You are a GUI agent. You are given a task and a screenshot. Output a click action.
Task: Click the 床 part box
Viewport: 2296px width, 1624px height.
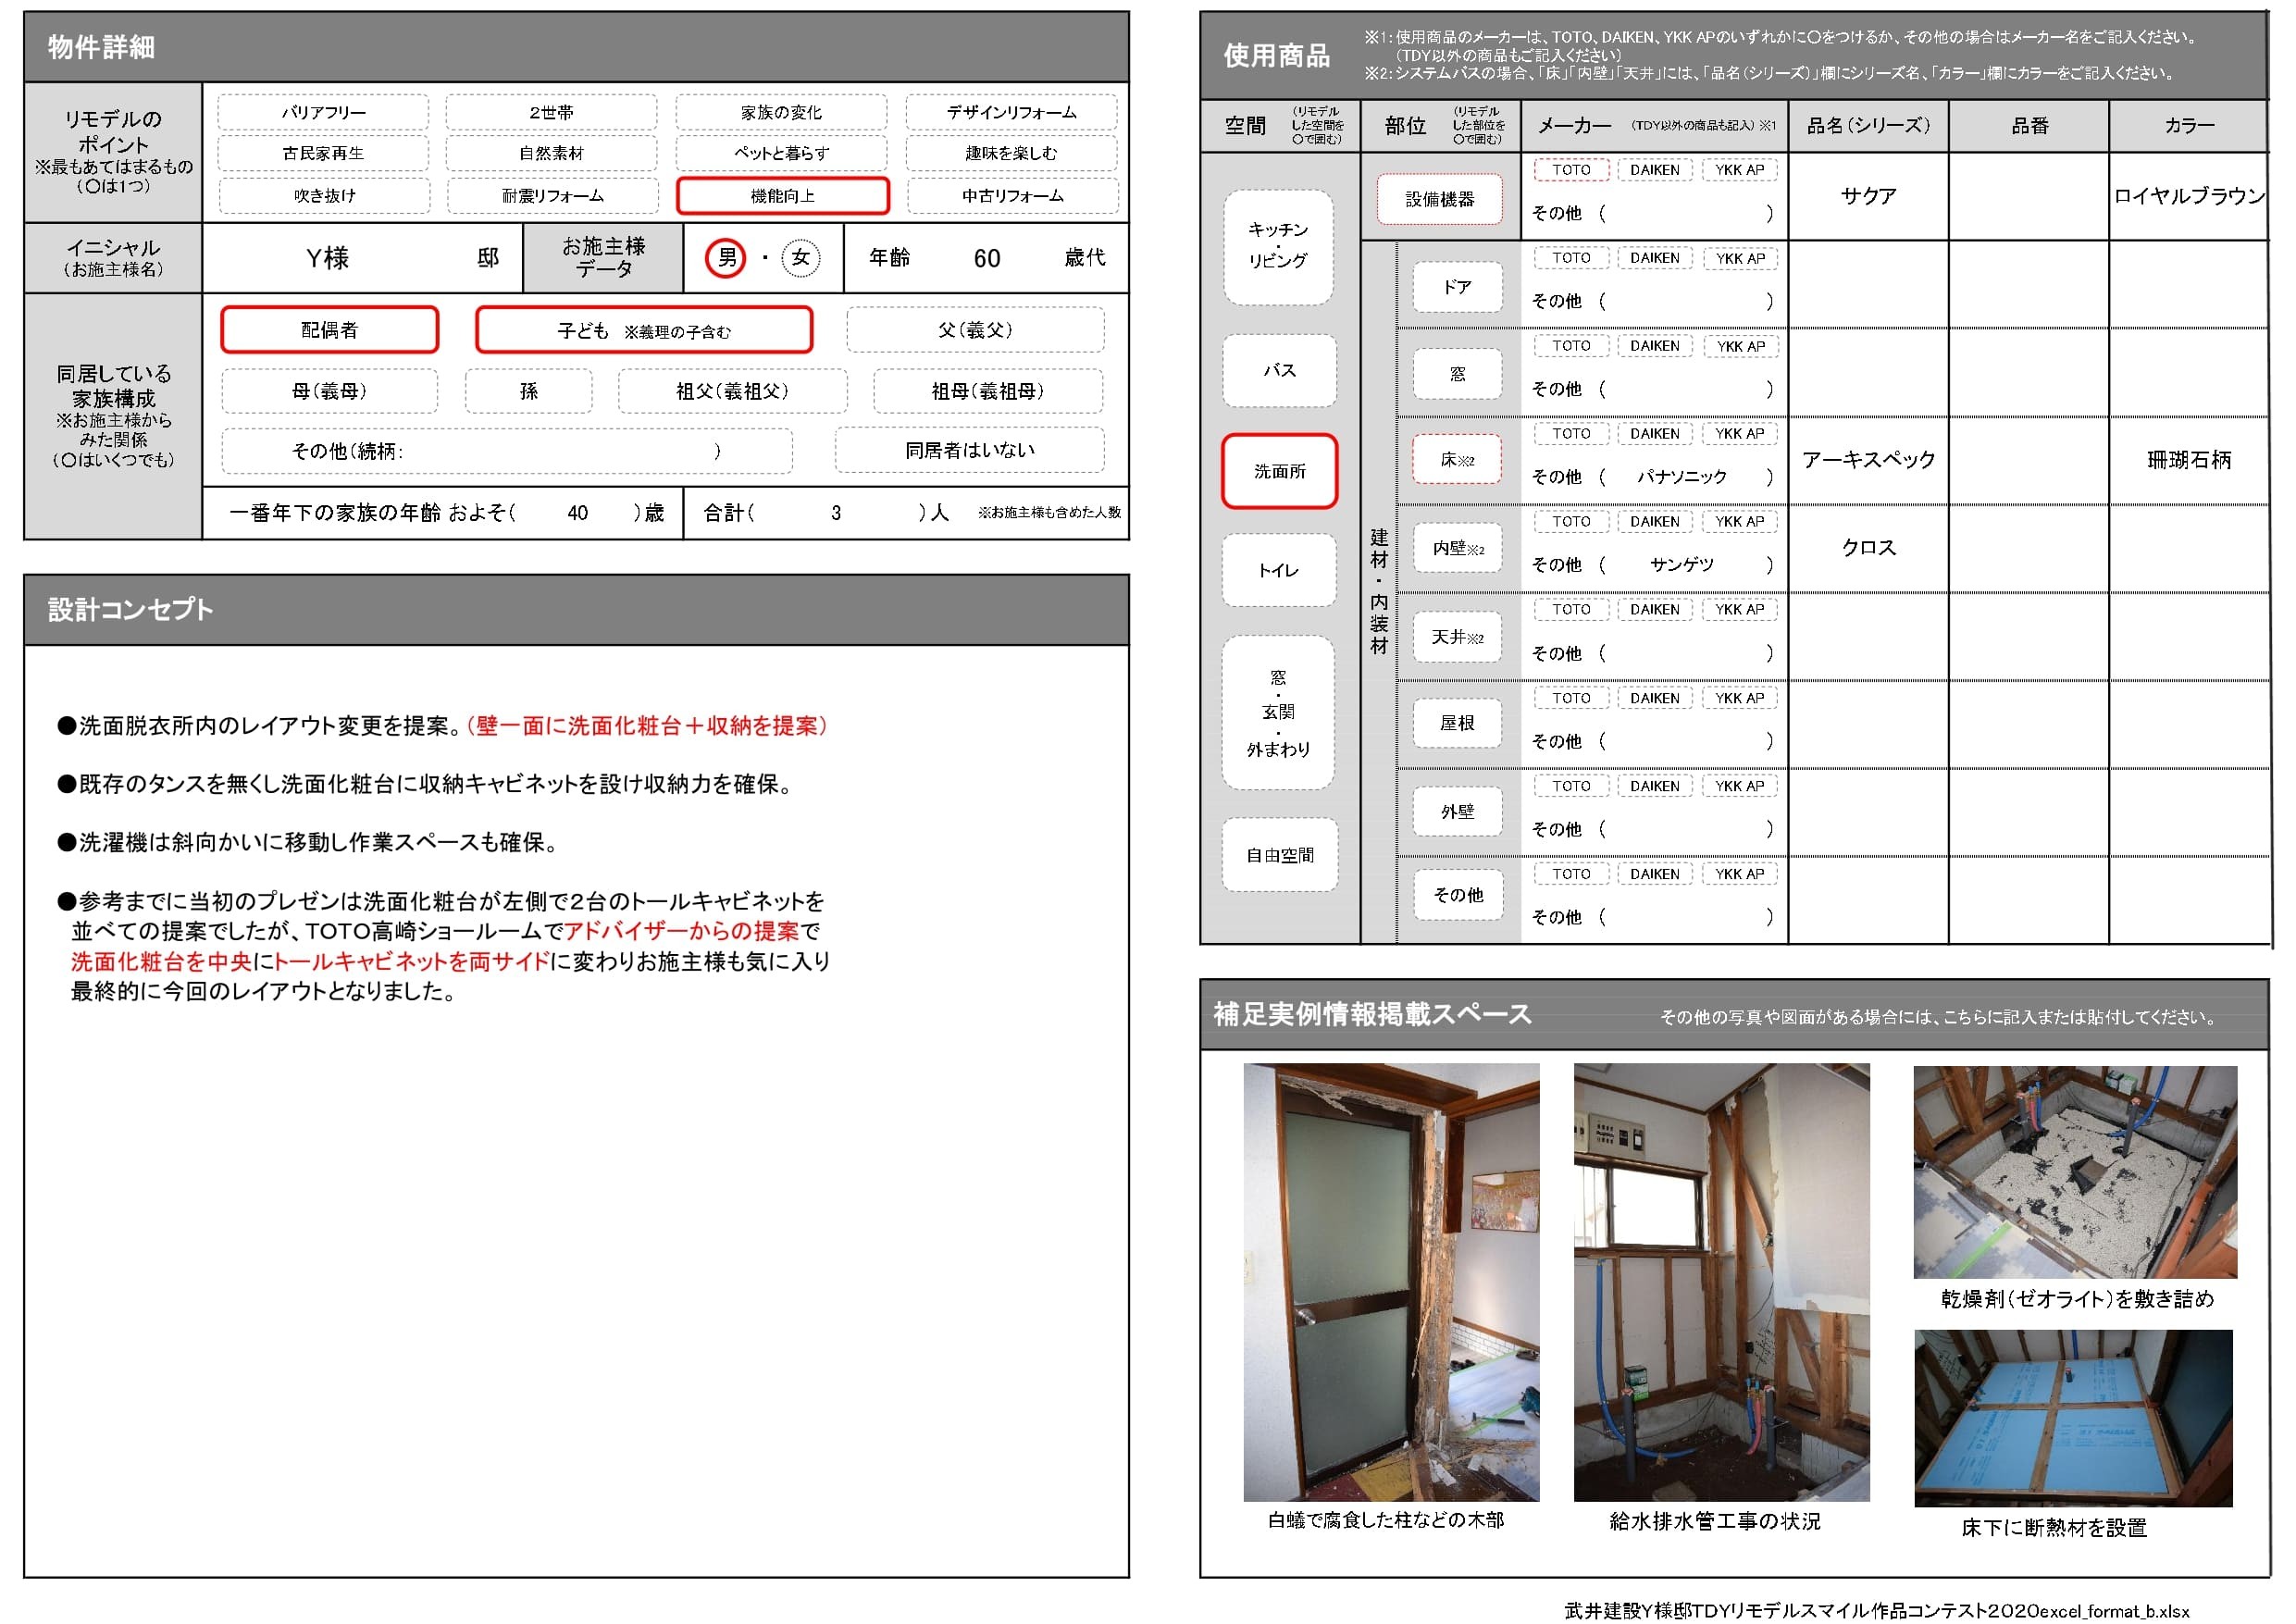(1456, 460)
